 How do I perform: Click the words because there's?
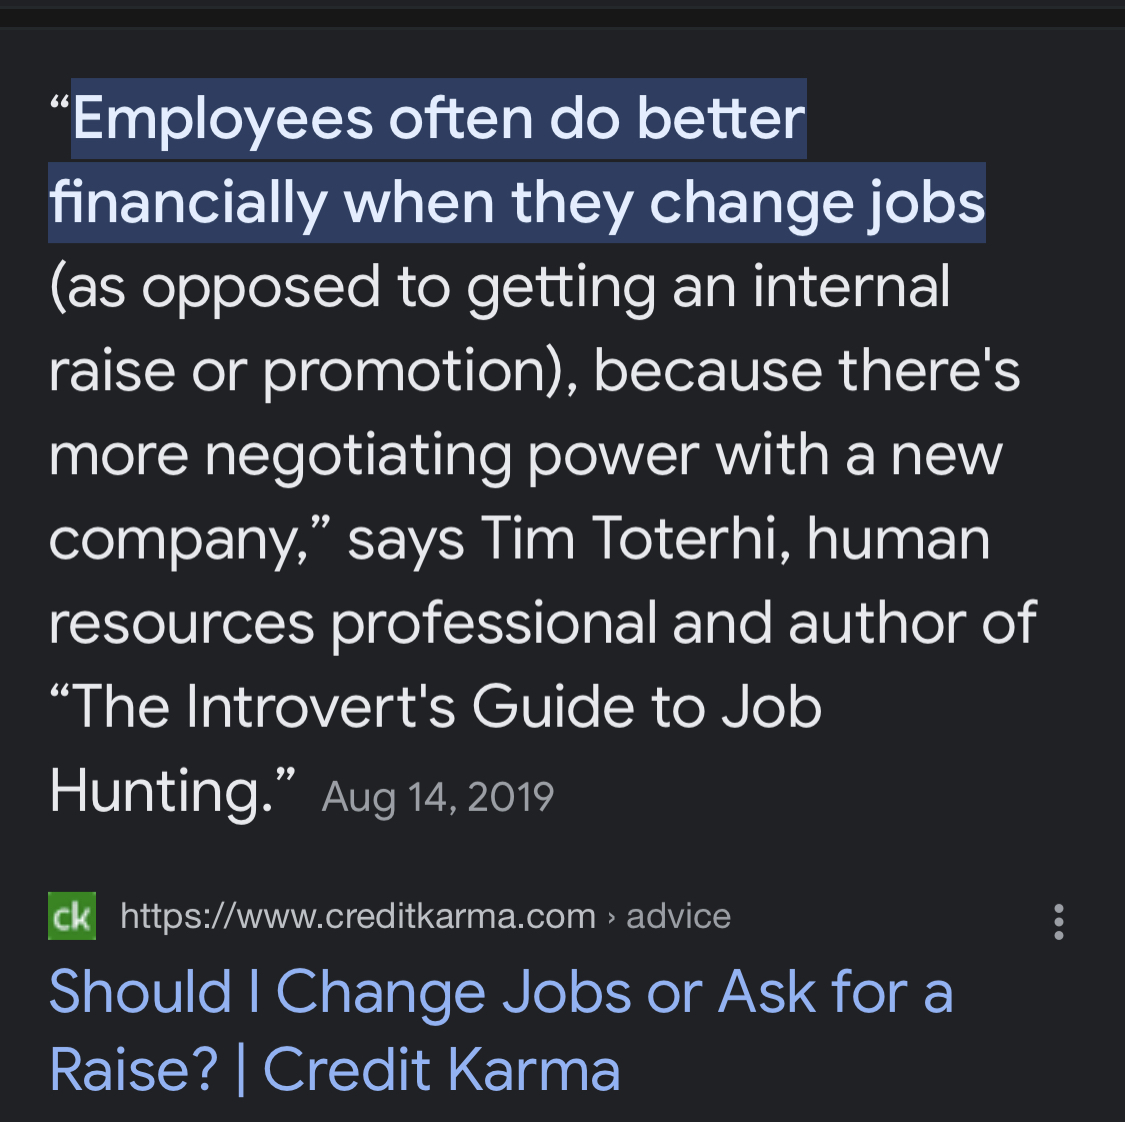click(807, 370)
